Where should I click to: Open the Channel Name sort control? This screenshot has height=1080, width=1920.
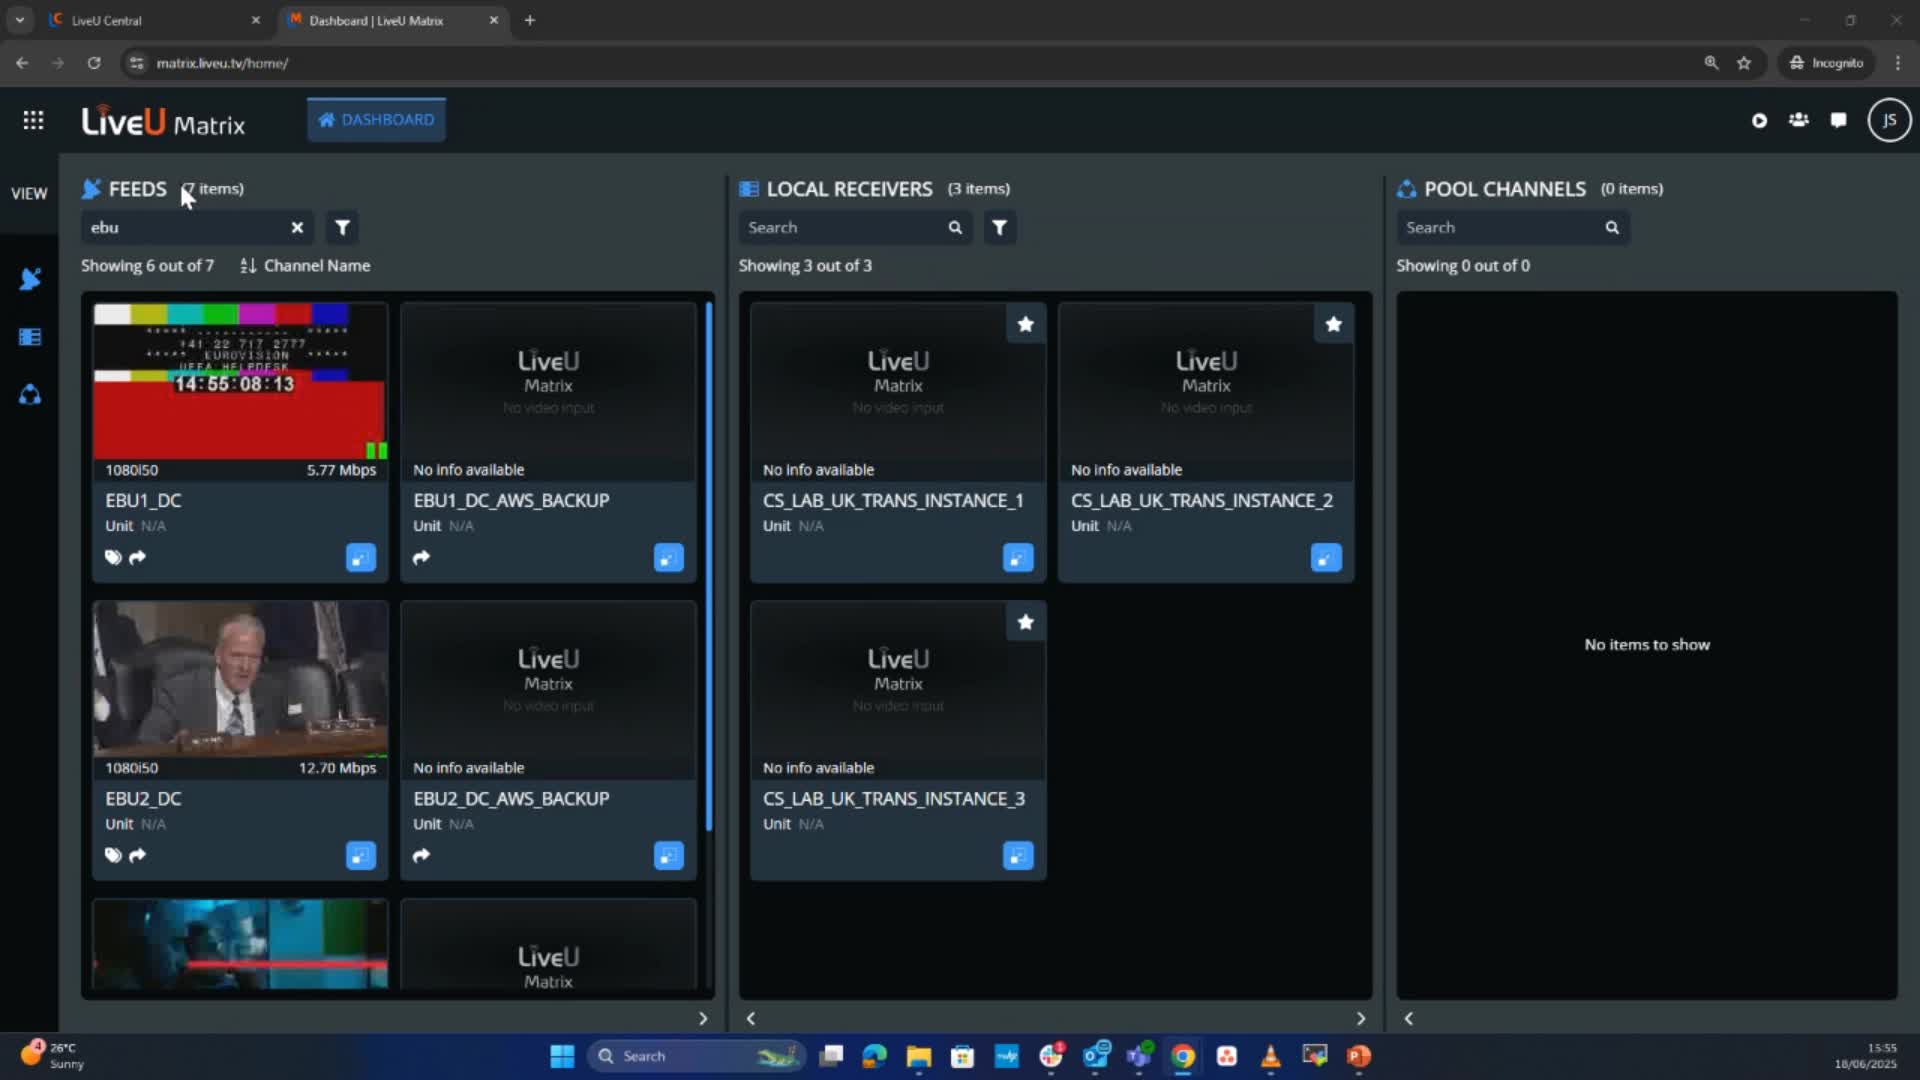[x=305, y=266]
